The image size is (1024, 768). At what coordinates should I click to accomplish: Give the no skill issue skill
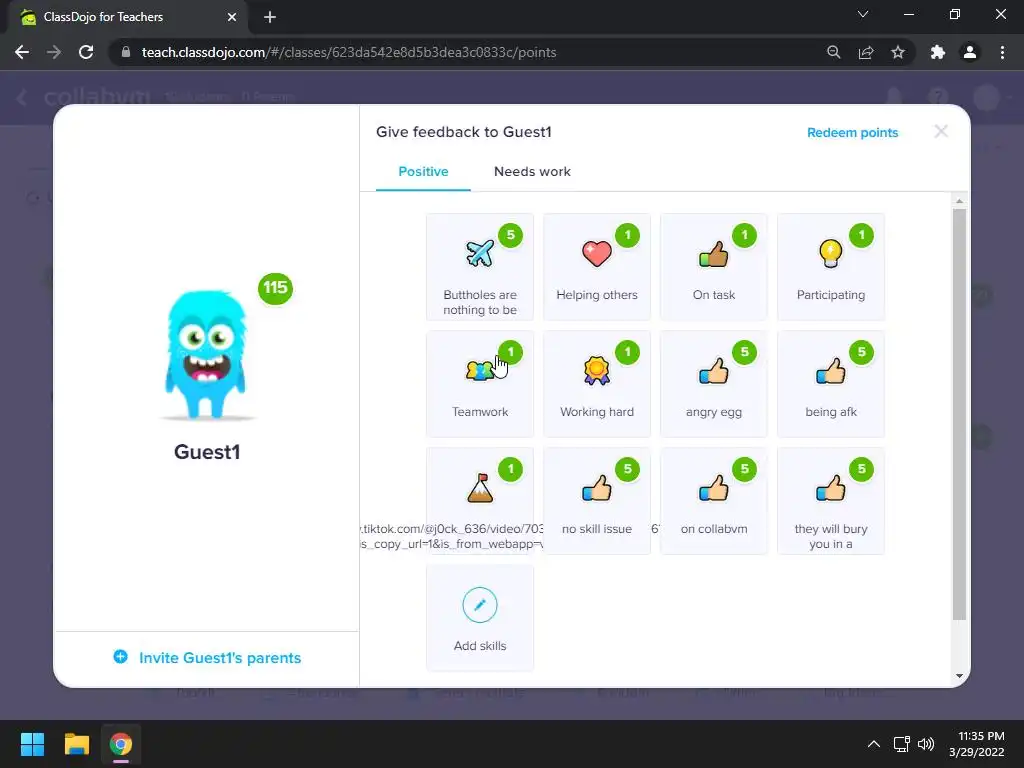click(597, 501)
